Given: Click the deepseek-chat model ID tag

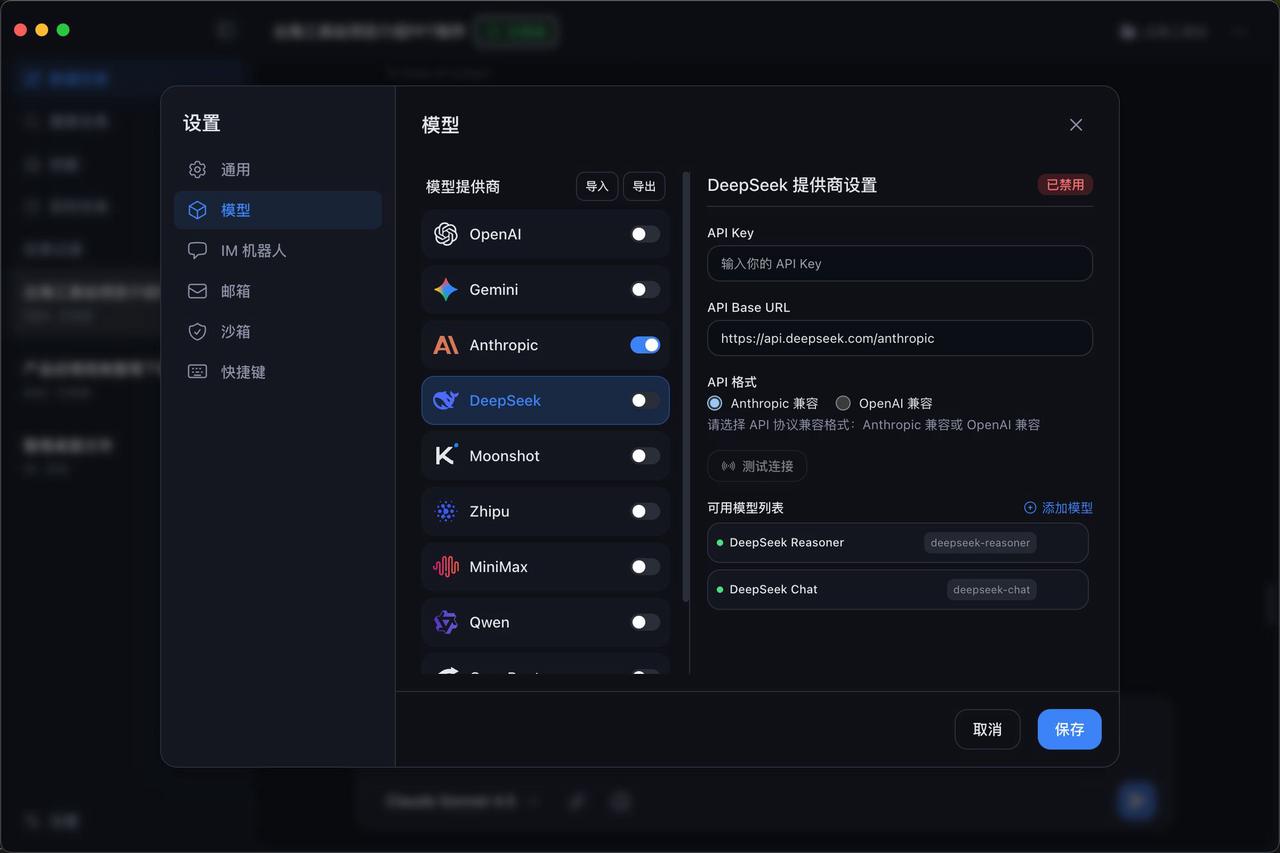Looking at the screenshot, I should point(992,590).
